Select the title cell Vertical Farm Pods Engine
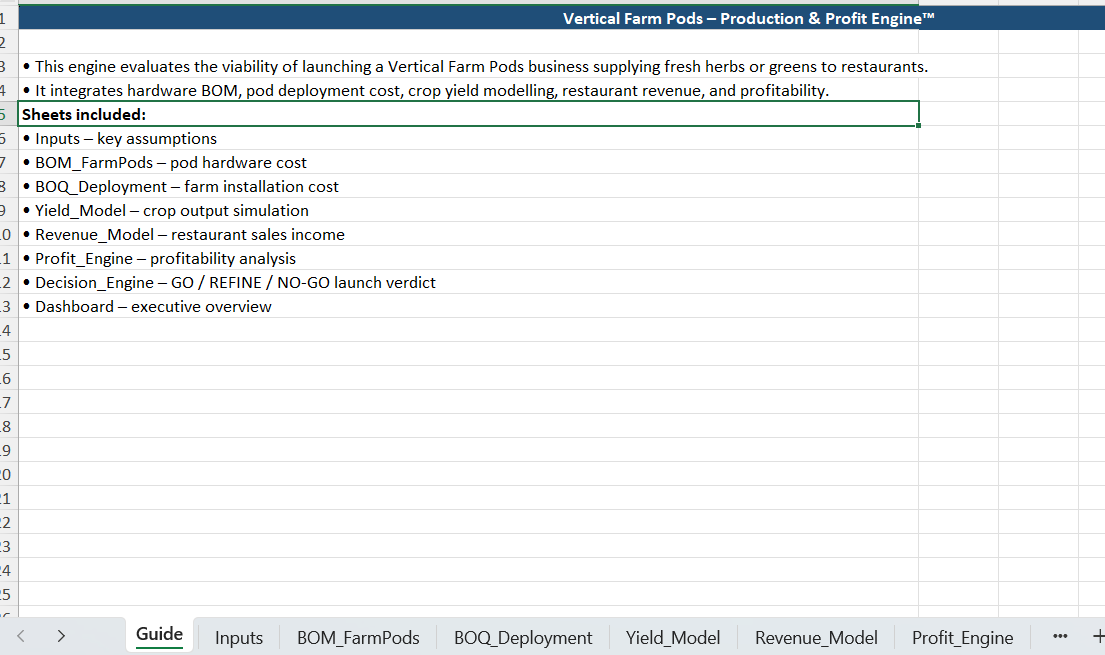 562,18
